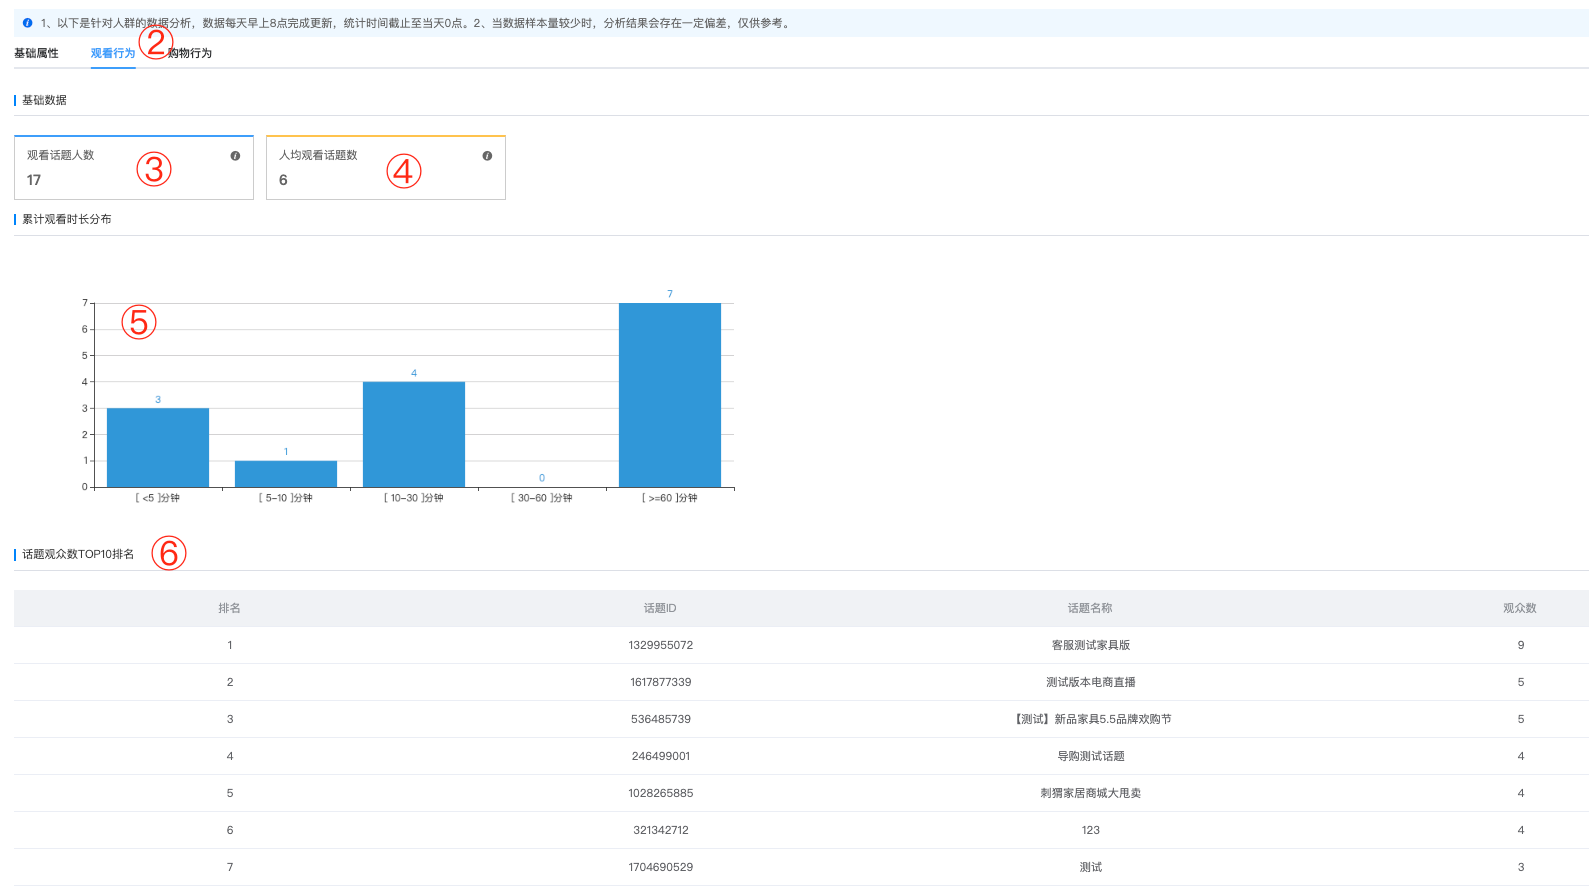The height and width of the screenshot is (886, 1589).
Task: Click topic name 【测试】新品家具5.5品牌欢购节
Action: click(x=1091, y=719)
